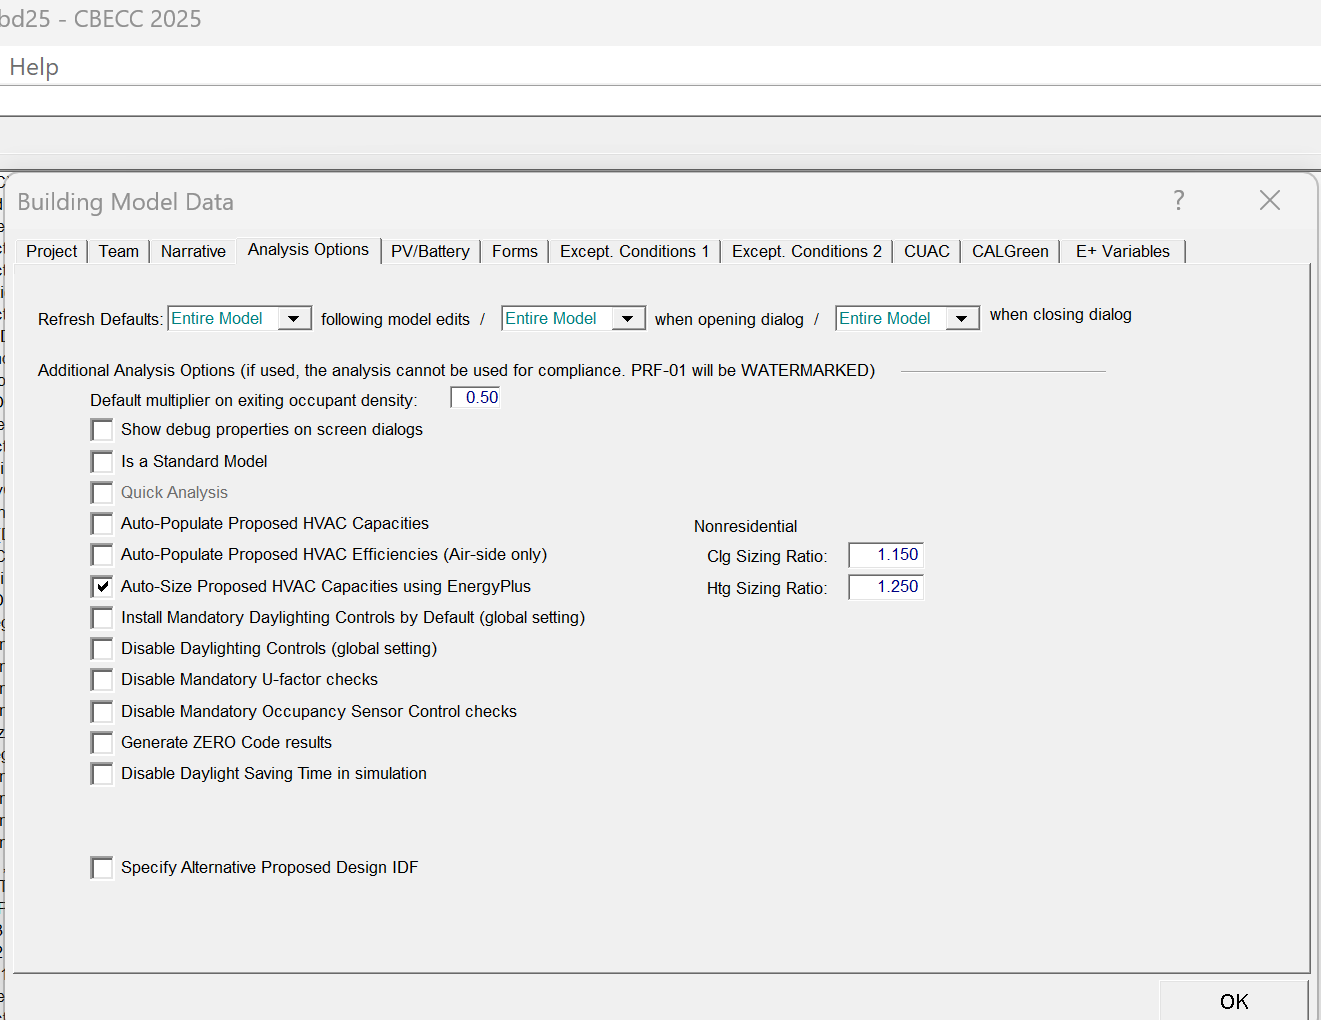Expand the 'when opening dialog' refresh dropdown

click(x=627, y=319)
